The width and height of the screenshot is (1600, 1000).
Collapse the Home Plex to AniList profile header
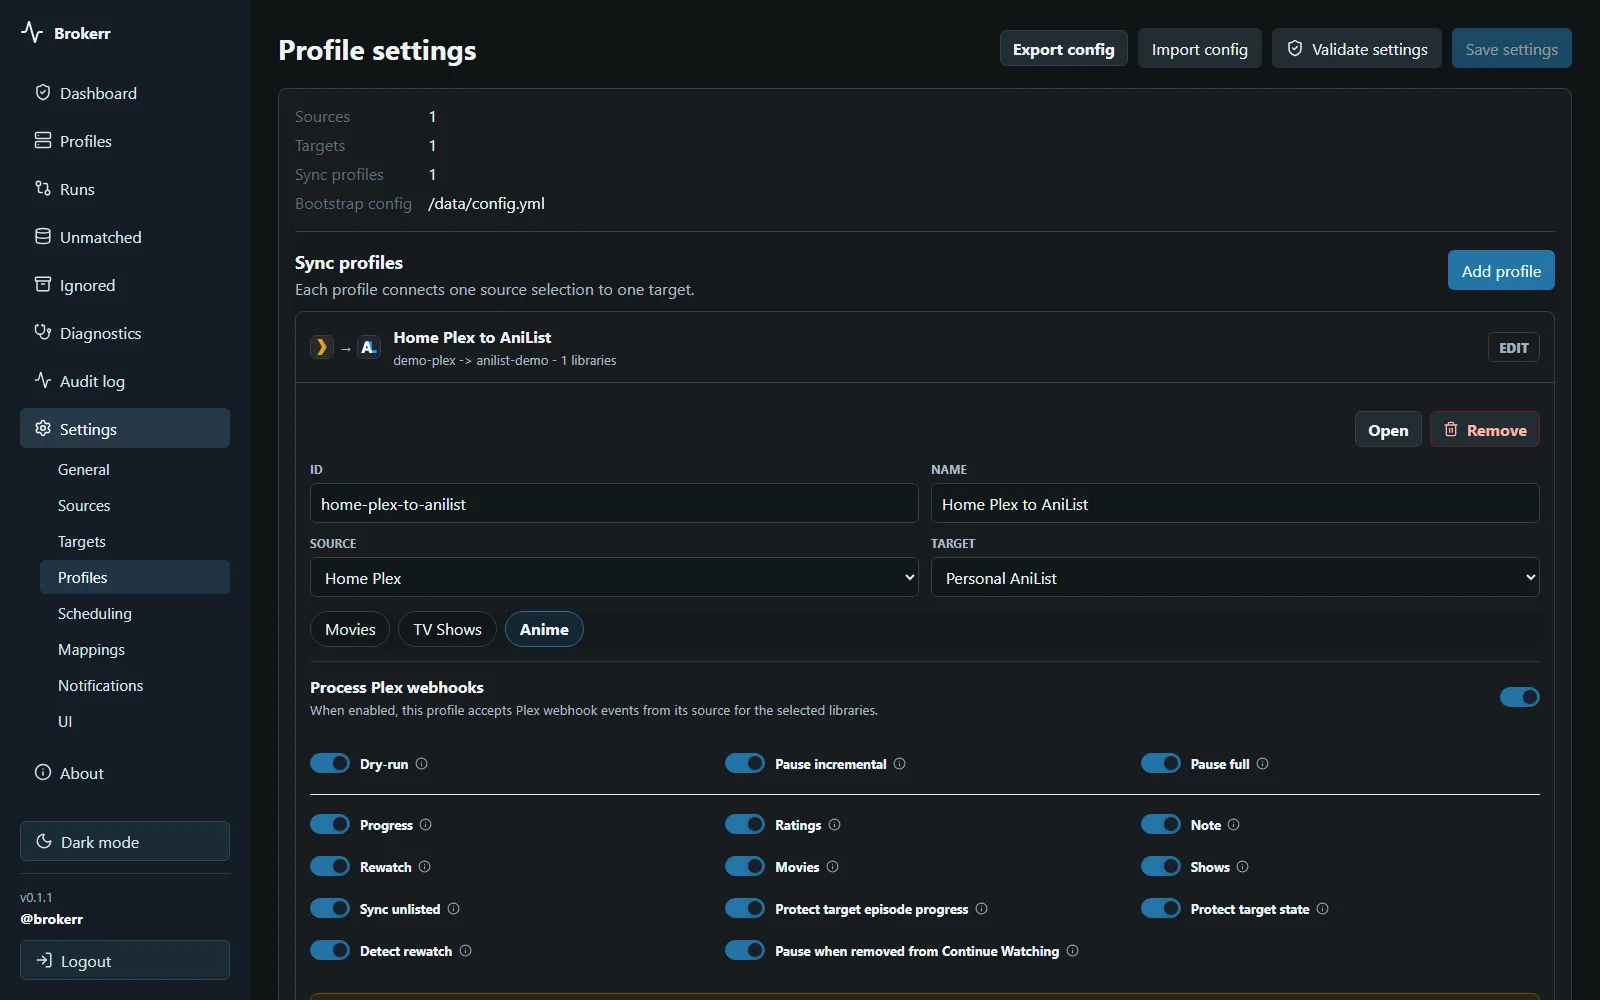tap(924, 347)
